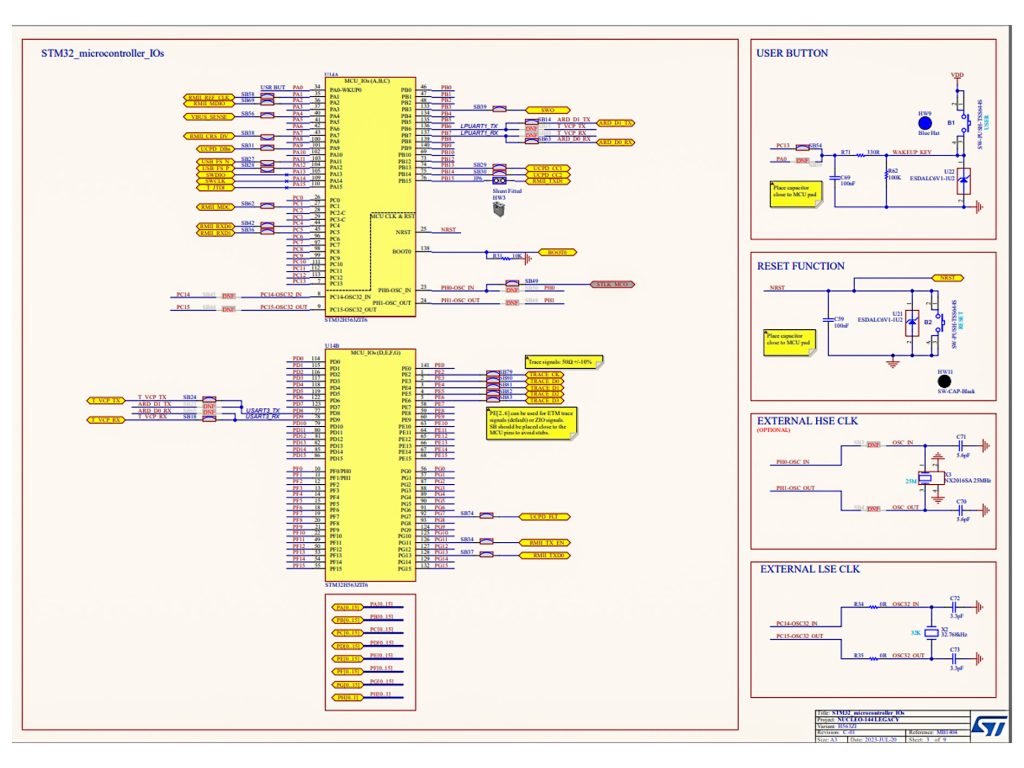
Task: Click the TRACE_CK net port
Action: 543,375
